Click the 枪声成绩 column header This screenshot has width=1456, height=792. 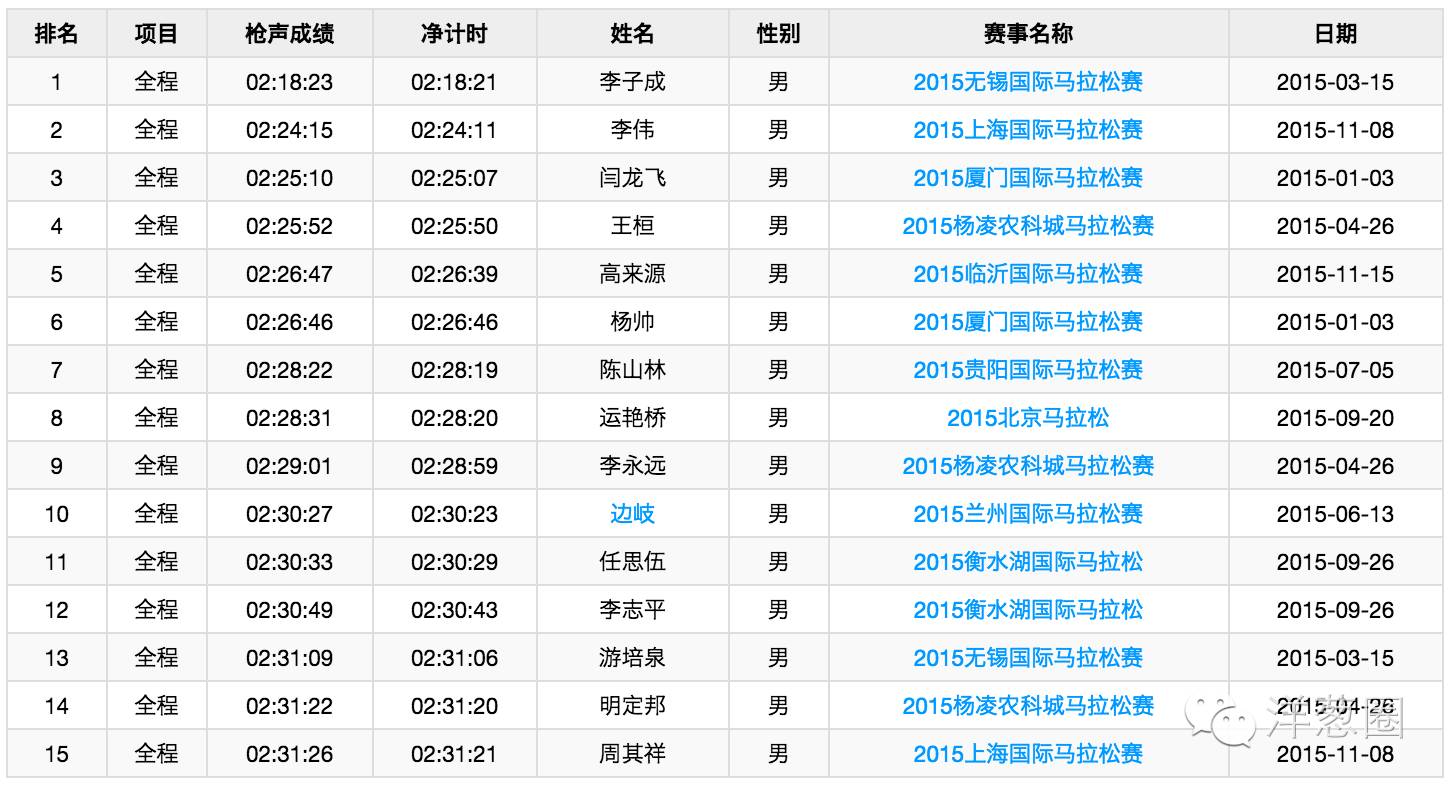(289, 34)
